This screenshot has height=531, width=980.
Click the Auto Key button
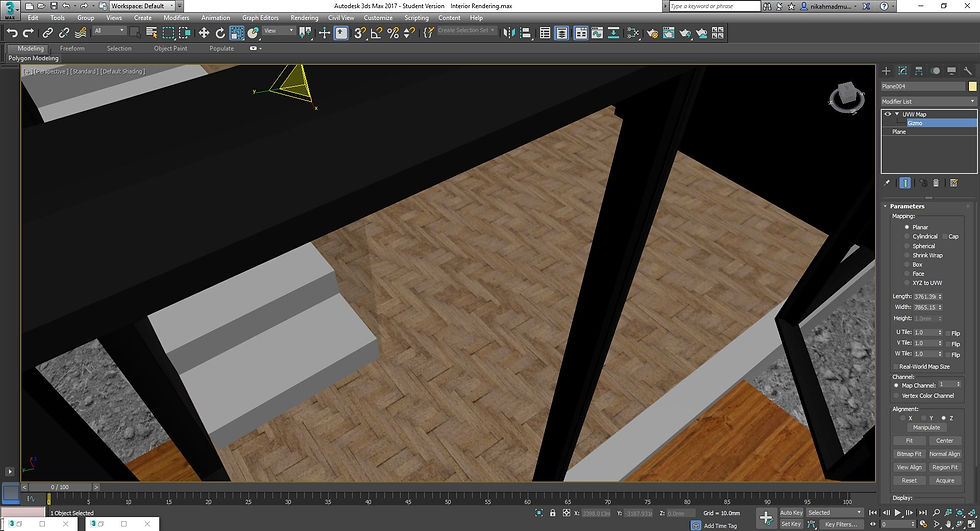coord(791,513)
